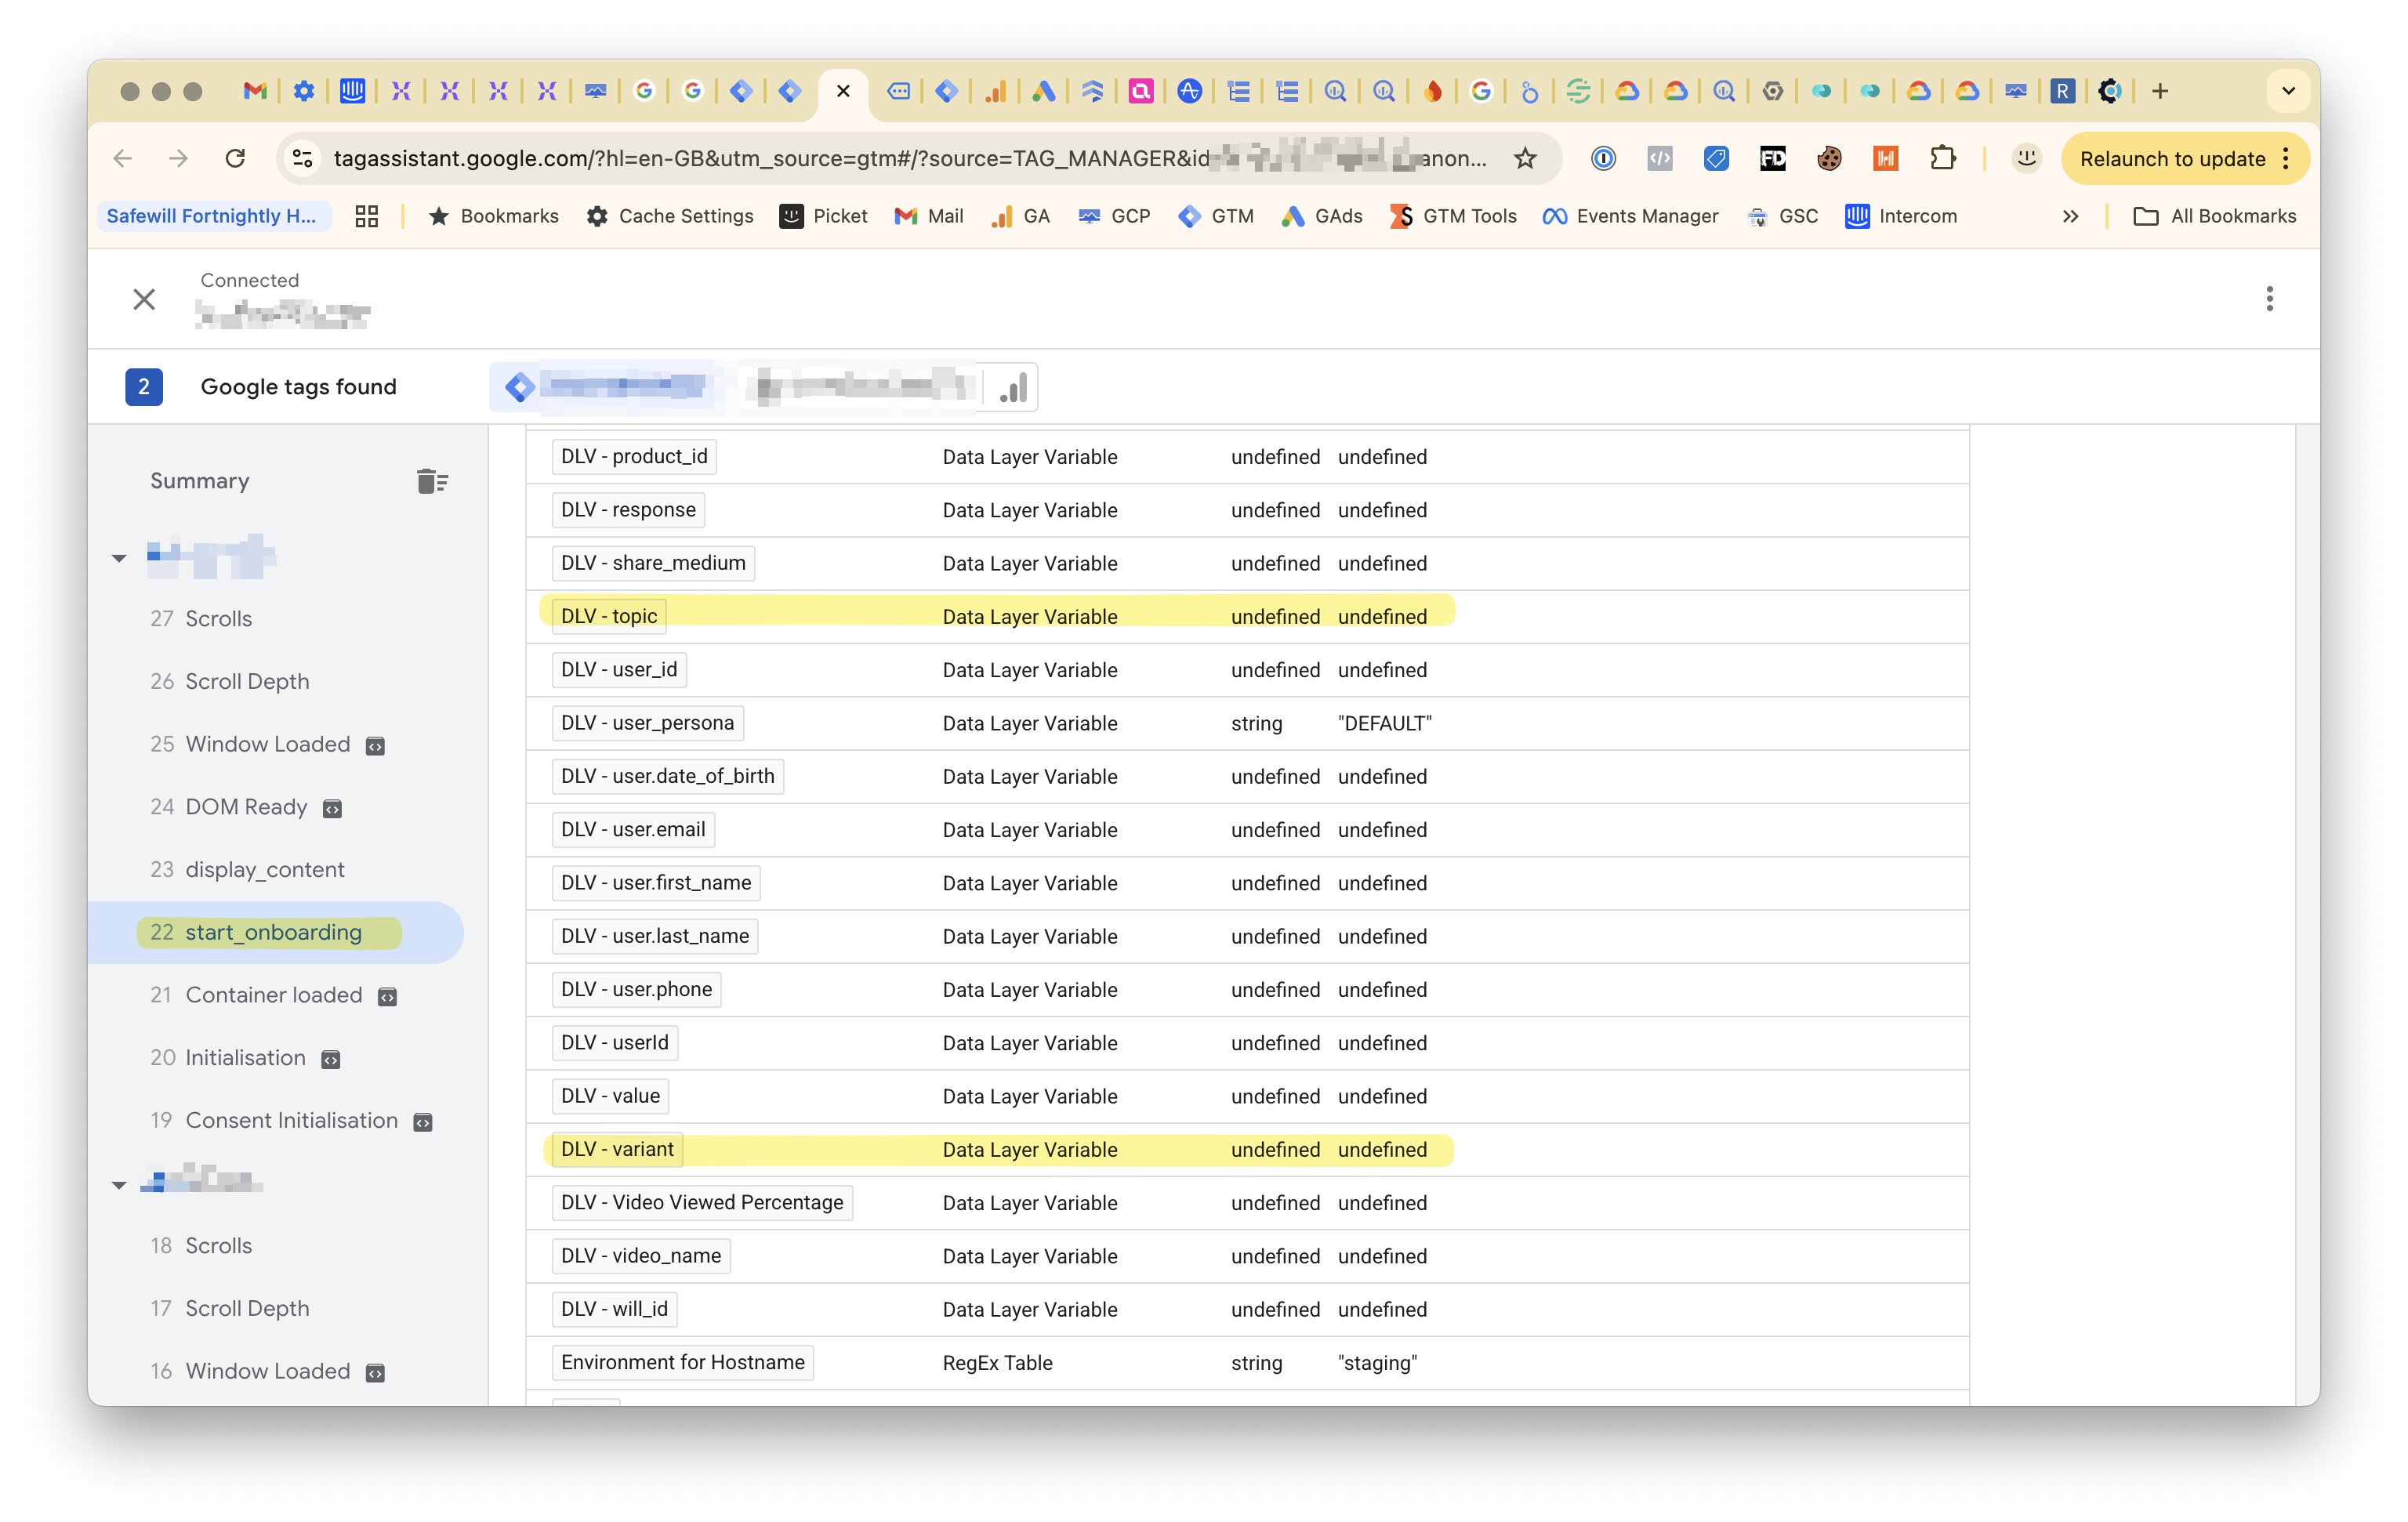Screen dimensions: 2408x1522
Task: Open the three-dot menu in Tag Assistant header
Action: click(x=2269, y=299)
